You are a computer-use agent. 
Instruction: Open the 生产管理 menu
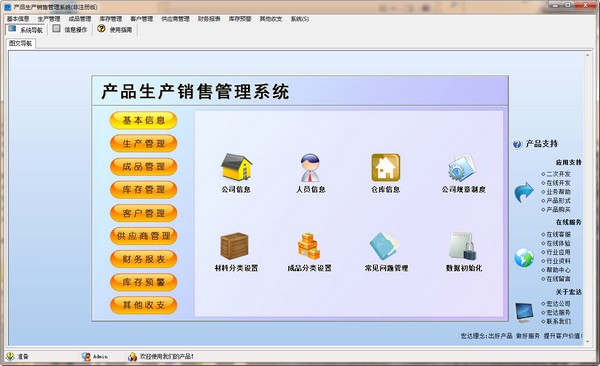pos(49,19)
